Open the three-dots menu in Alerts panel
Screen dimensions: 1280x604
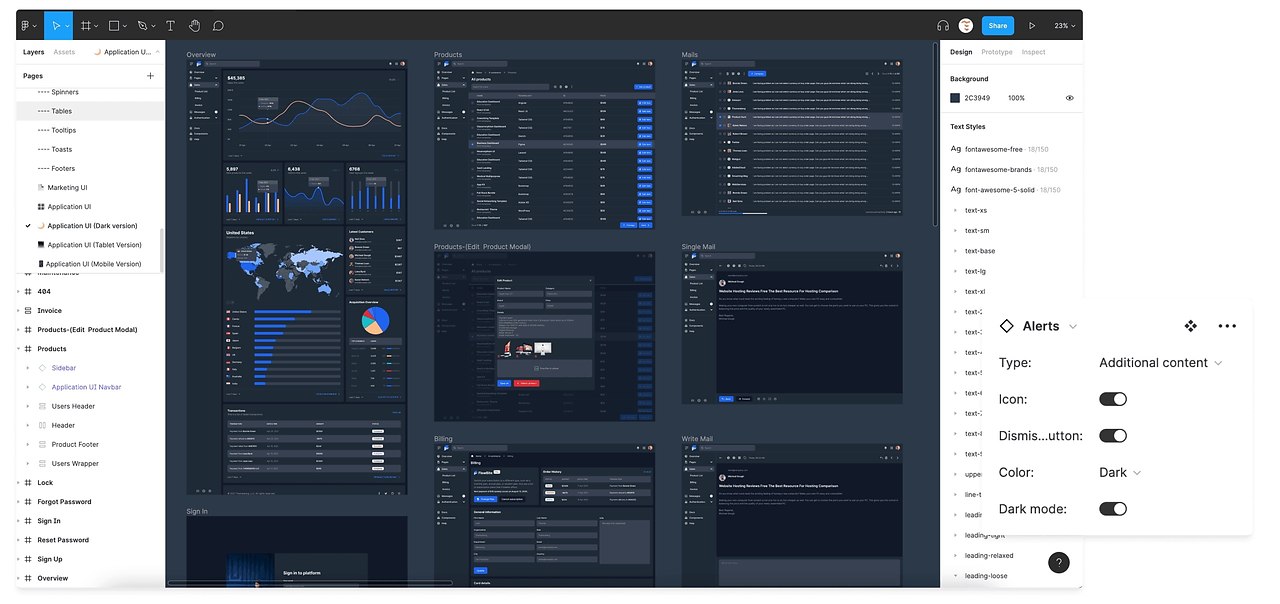pyautogui.click(x=1227, y=326)
